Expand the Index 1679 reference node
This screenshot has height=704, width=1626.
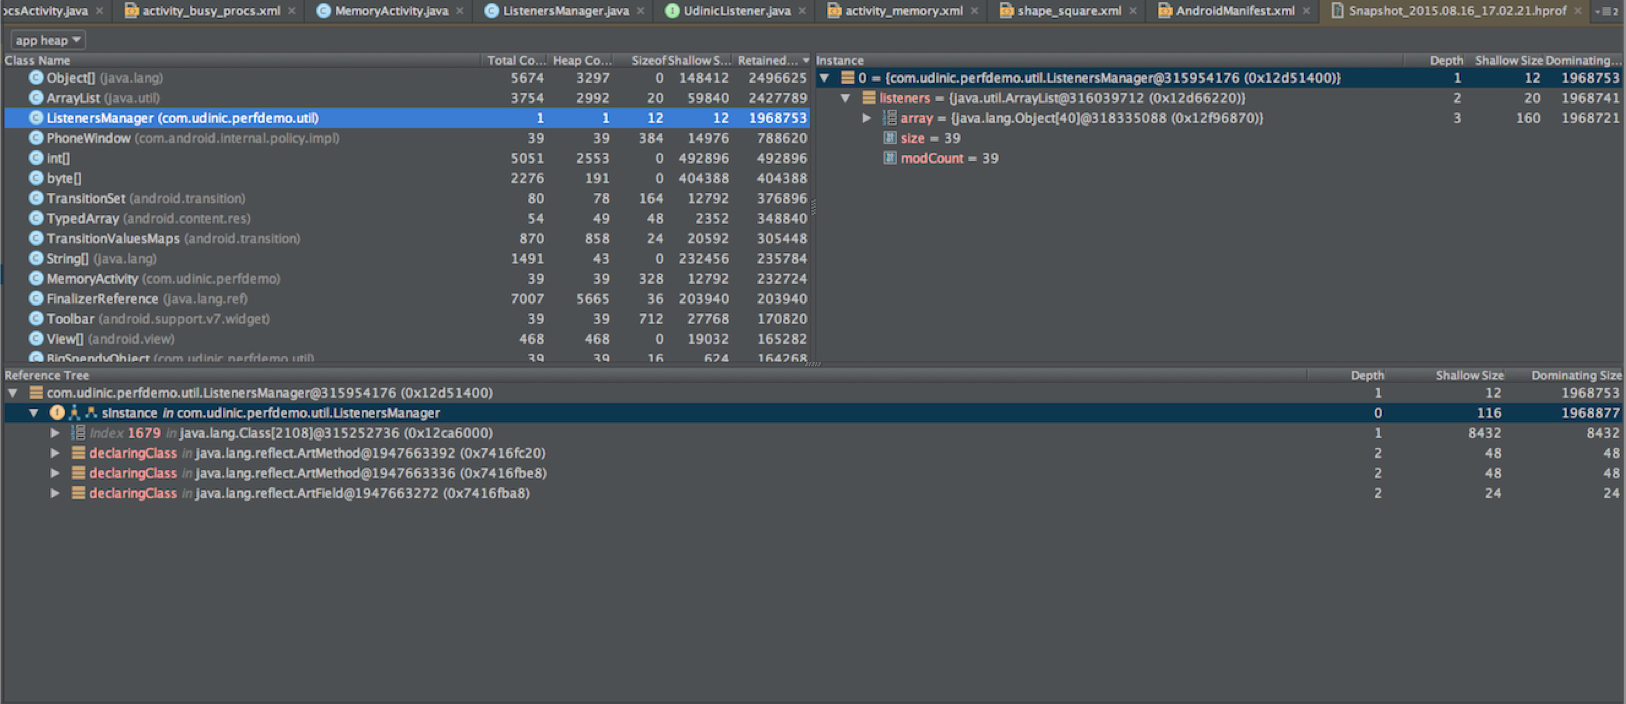(x=55, y=433)
